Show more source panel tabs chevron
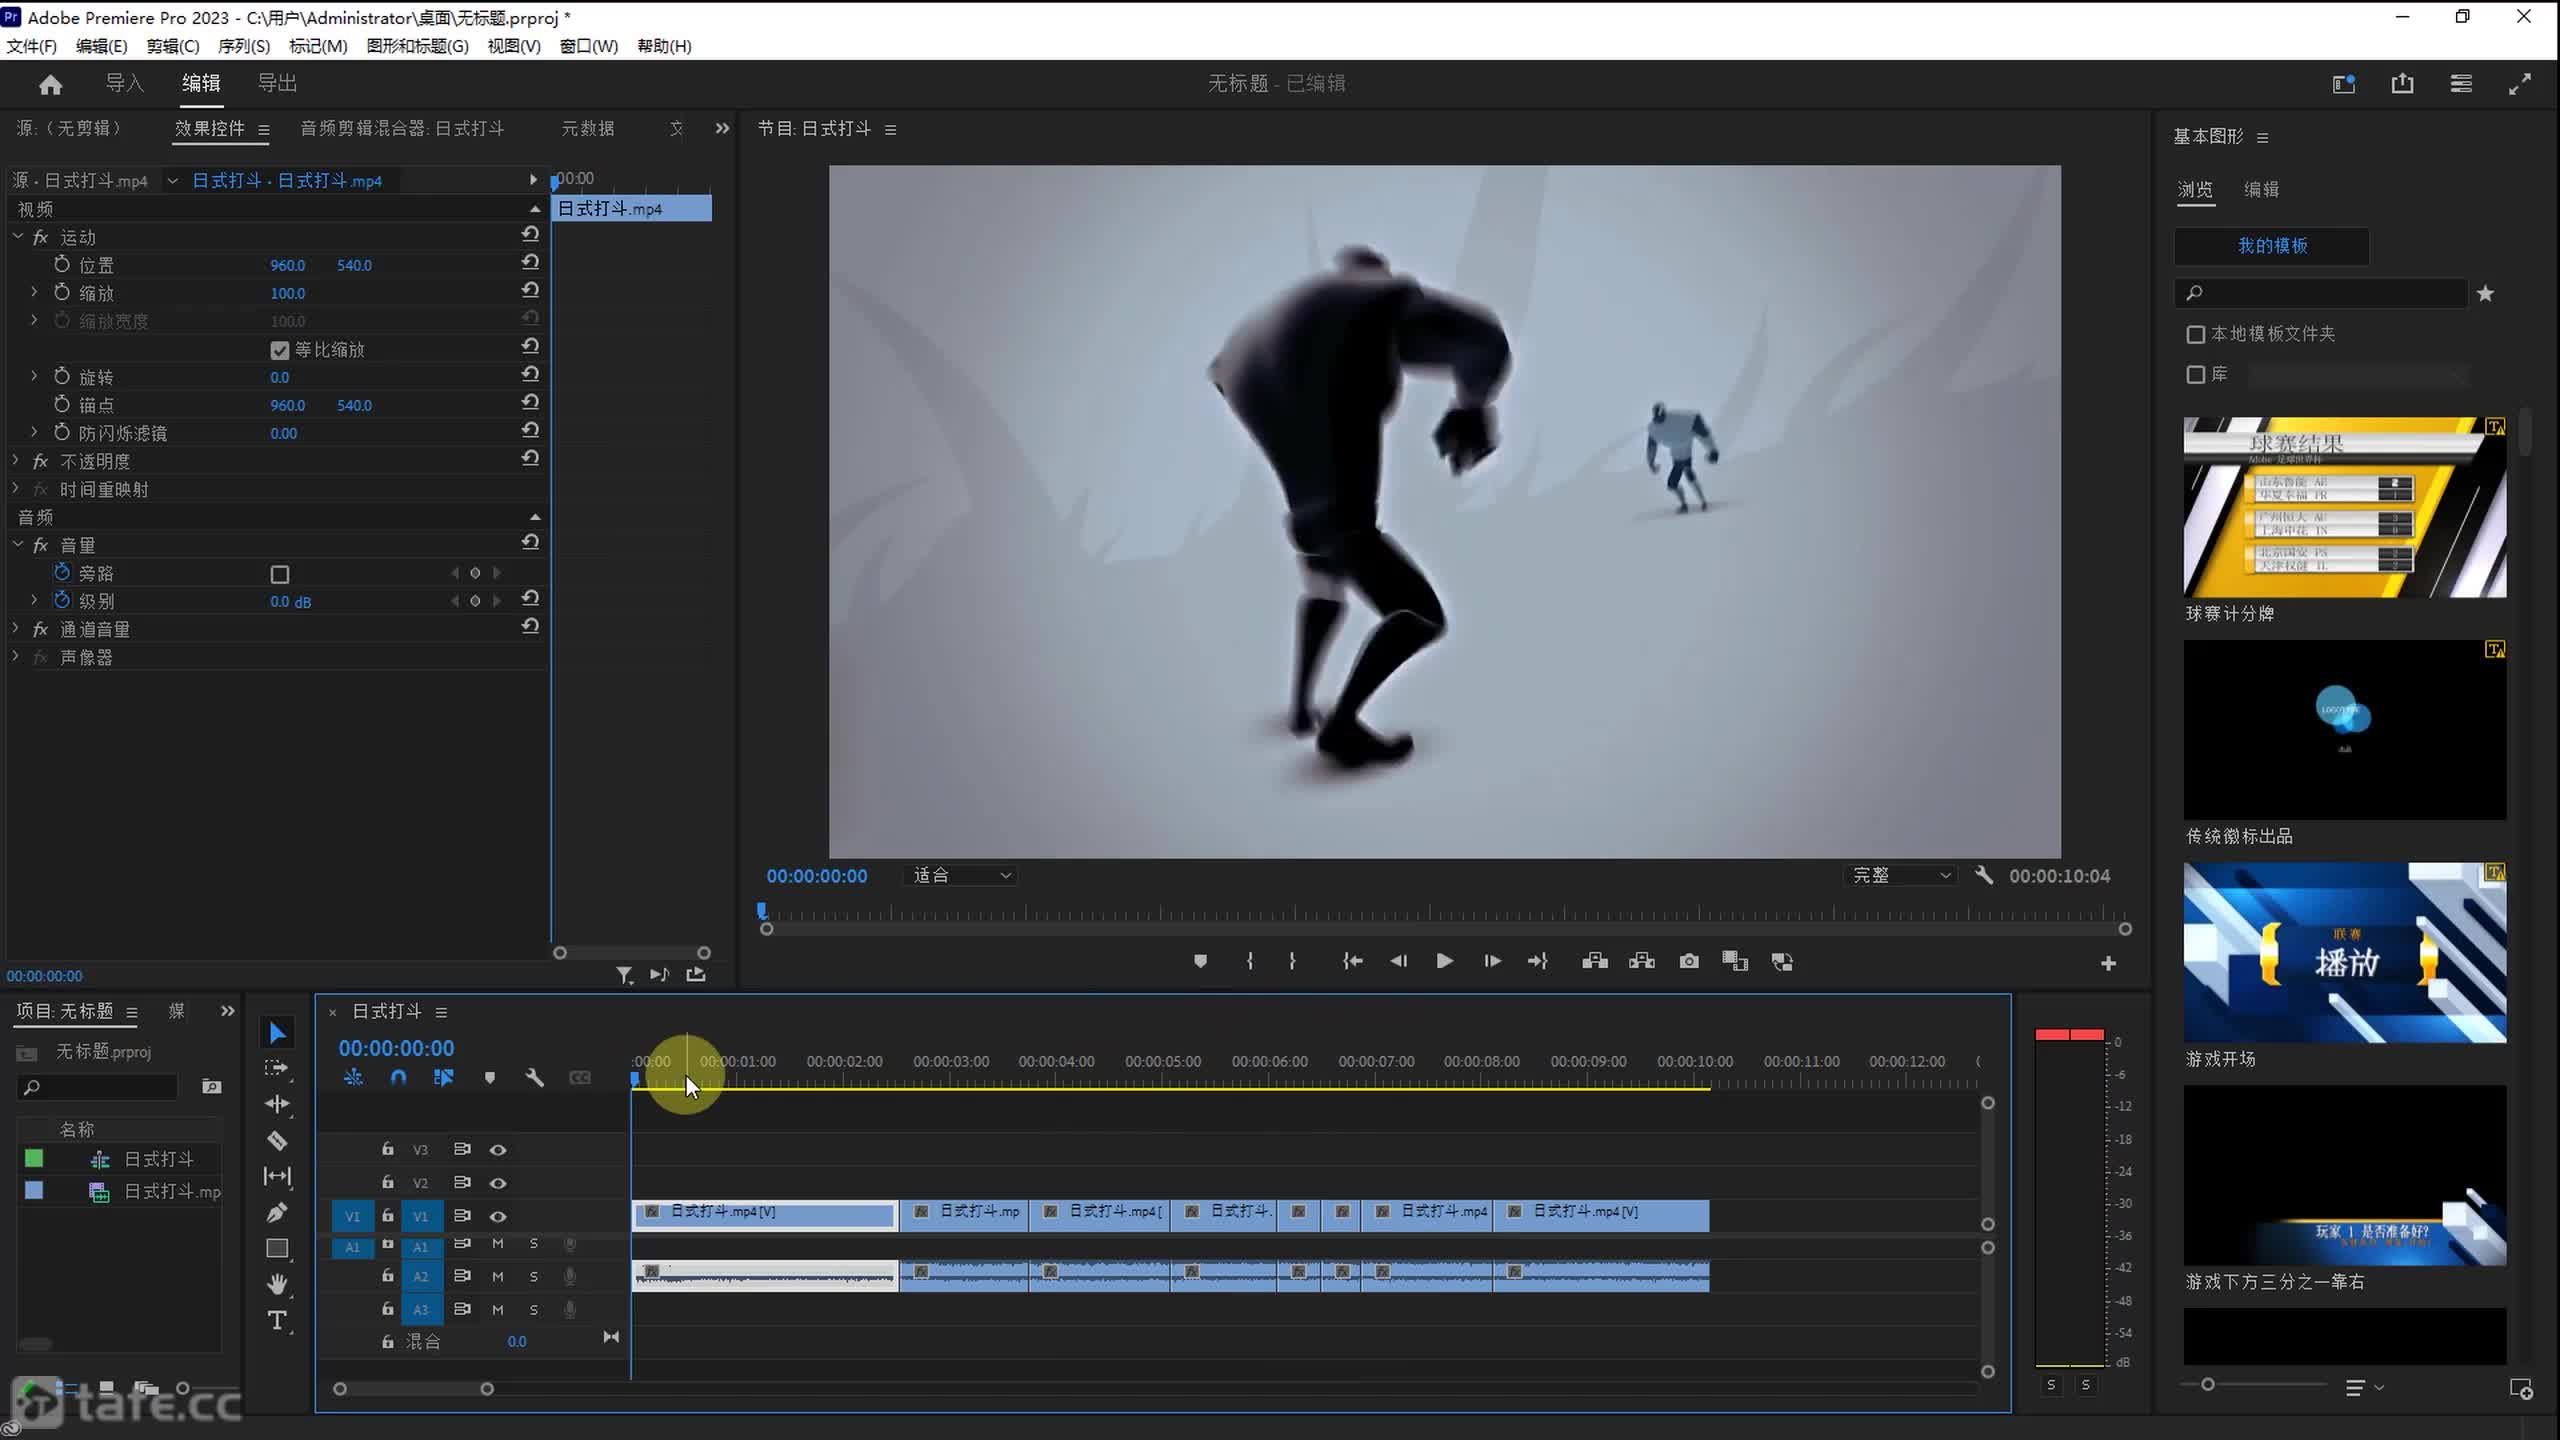Screen dimensions: 2560x1440 coord(722,128)
